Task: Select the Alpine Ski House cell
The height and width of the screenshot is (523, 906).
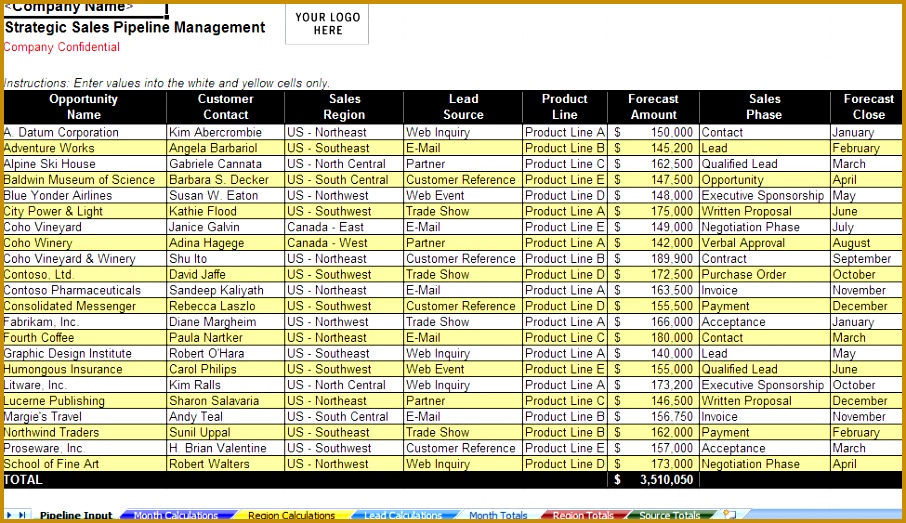Action: pyautogui.click(x=85, y=164)
